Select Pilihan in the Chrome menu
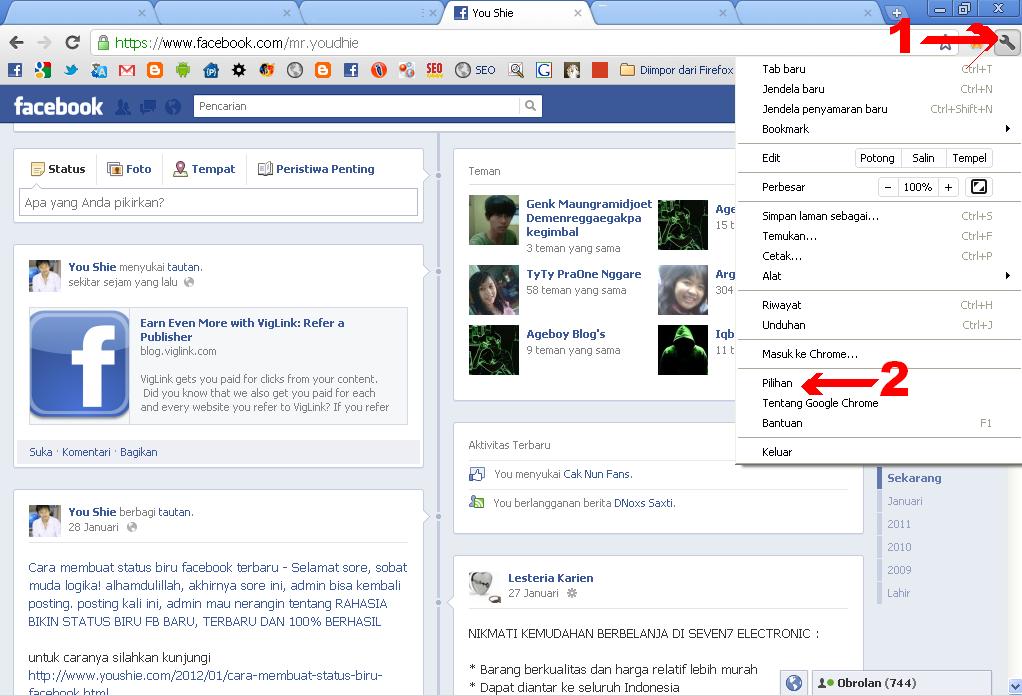This screenshot has height=696, width=1022. 879,383
